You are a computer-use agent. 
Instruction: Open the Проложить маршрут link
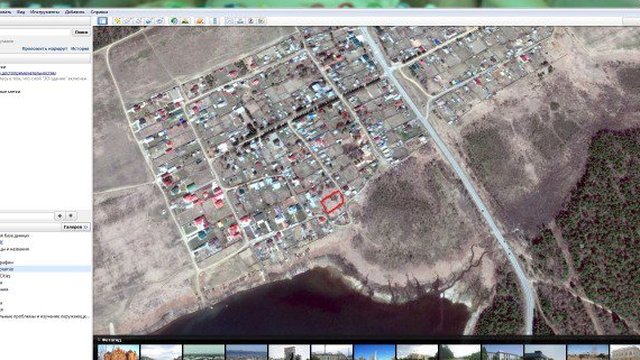point(44,49)
